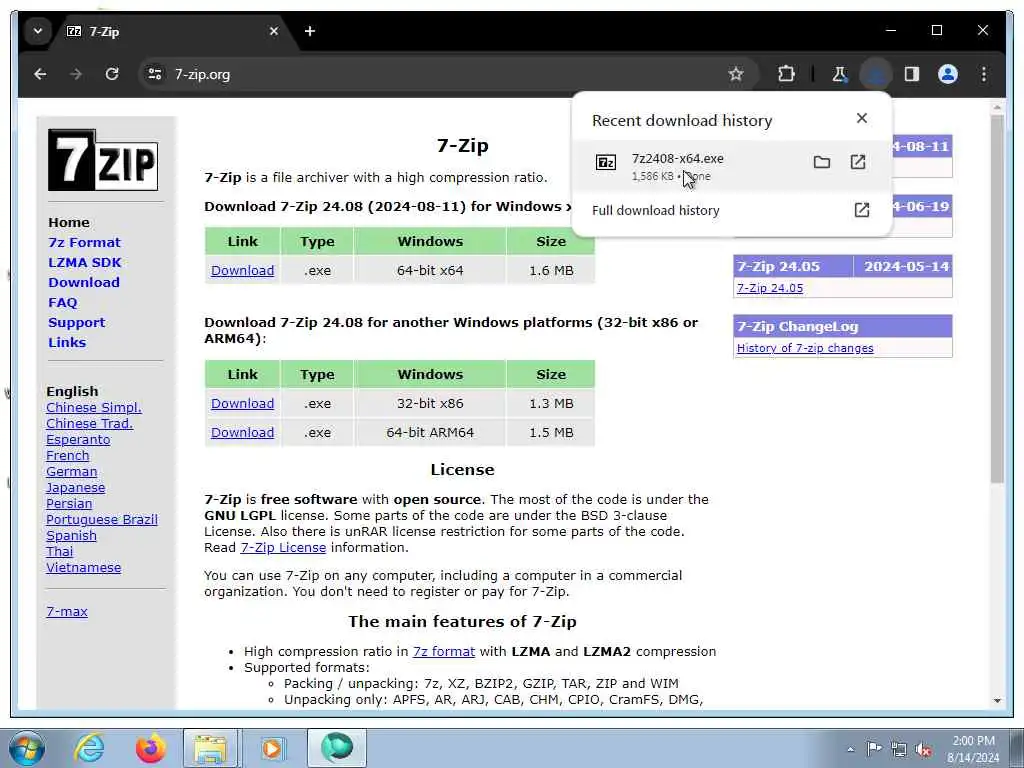Open the Home sidebar item
Image resolution: width=1024 pixels, height=768 pixels.
coord(69,223)
